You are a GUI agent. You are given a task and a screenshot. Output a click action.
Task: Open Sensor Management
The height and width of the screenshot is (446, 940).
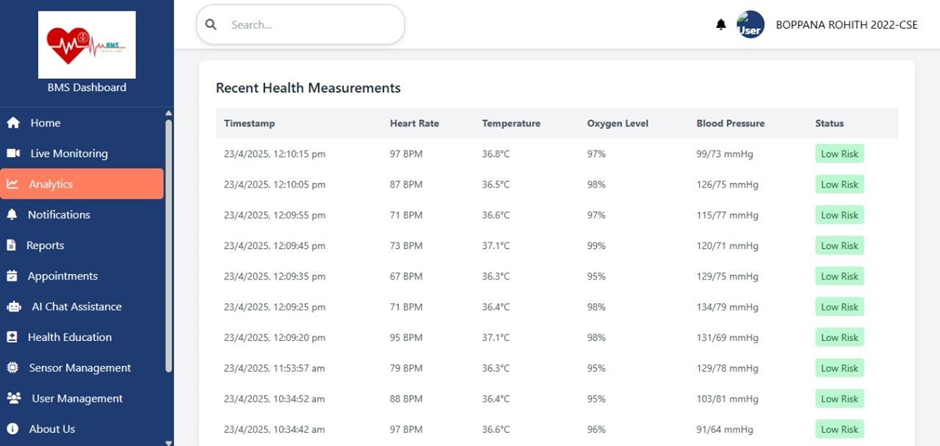coord(82,367)
